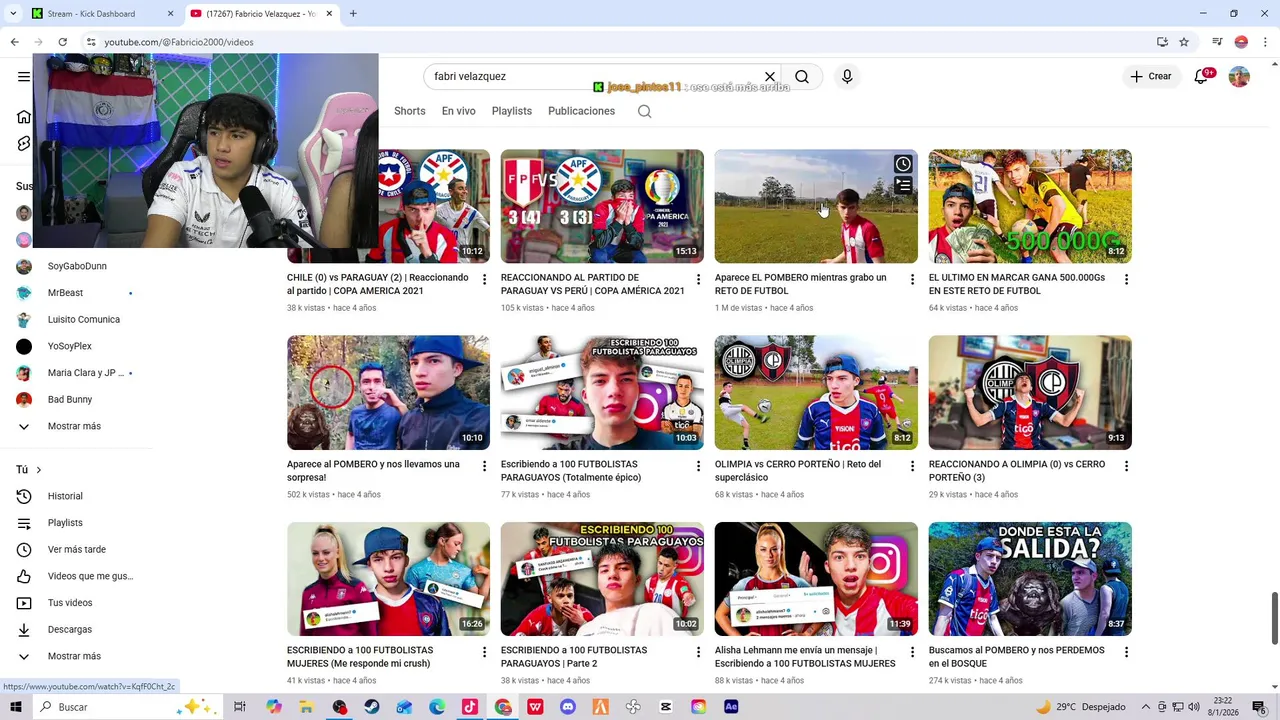This screenshot has width=1280, height=720.
Task: Reload the current page
Action: (x=62, y=42)
